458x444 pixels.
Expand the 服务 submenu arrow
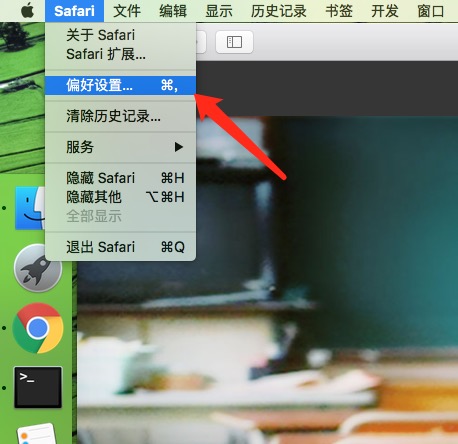[179, 147]
